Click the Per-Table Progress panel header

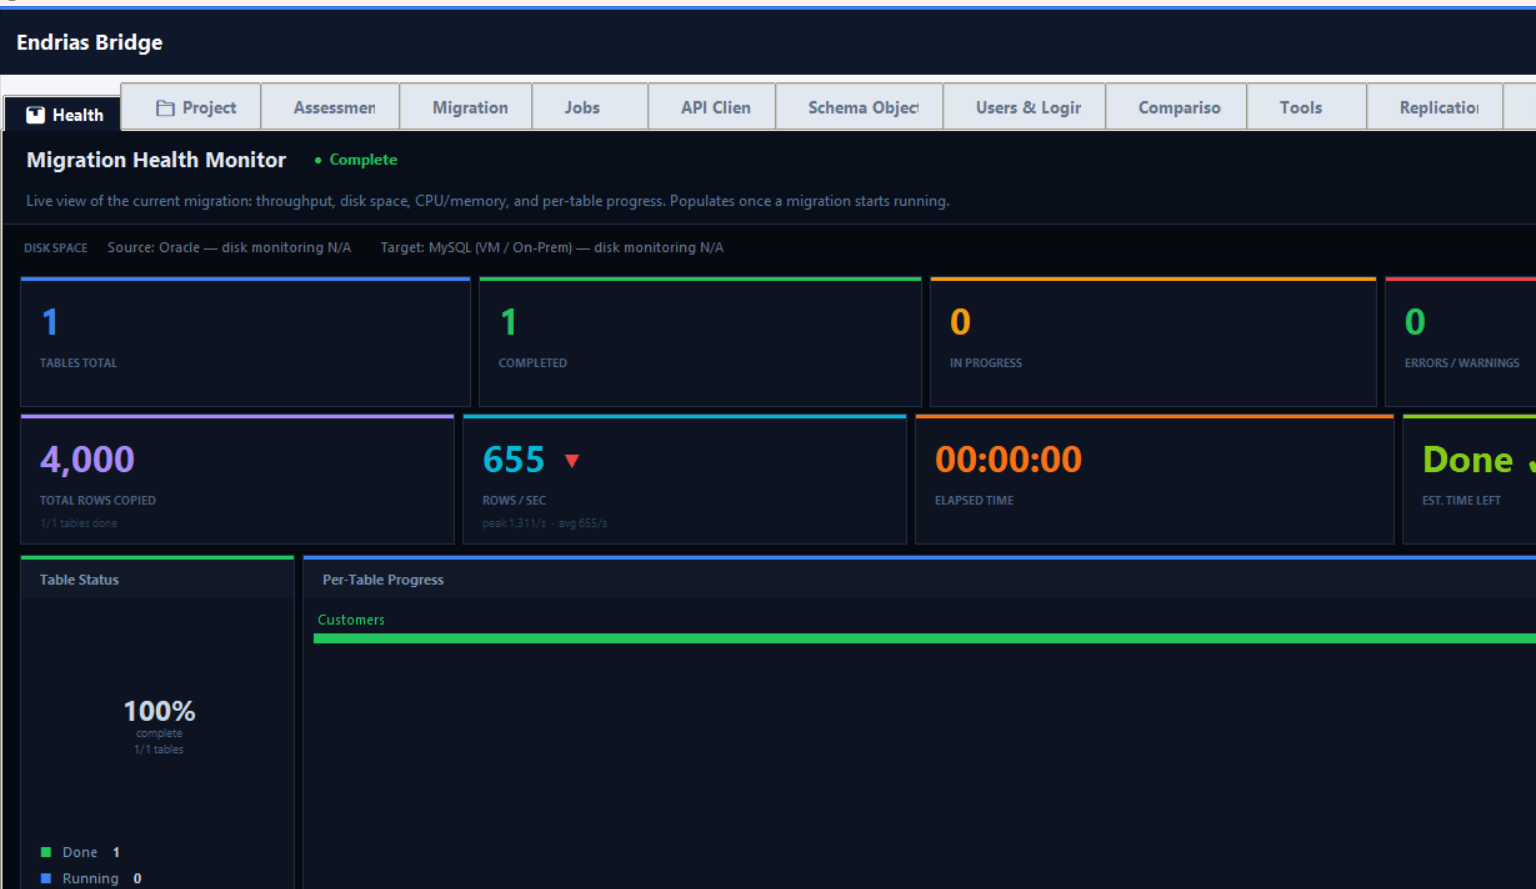point(919,579)
